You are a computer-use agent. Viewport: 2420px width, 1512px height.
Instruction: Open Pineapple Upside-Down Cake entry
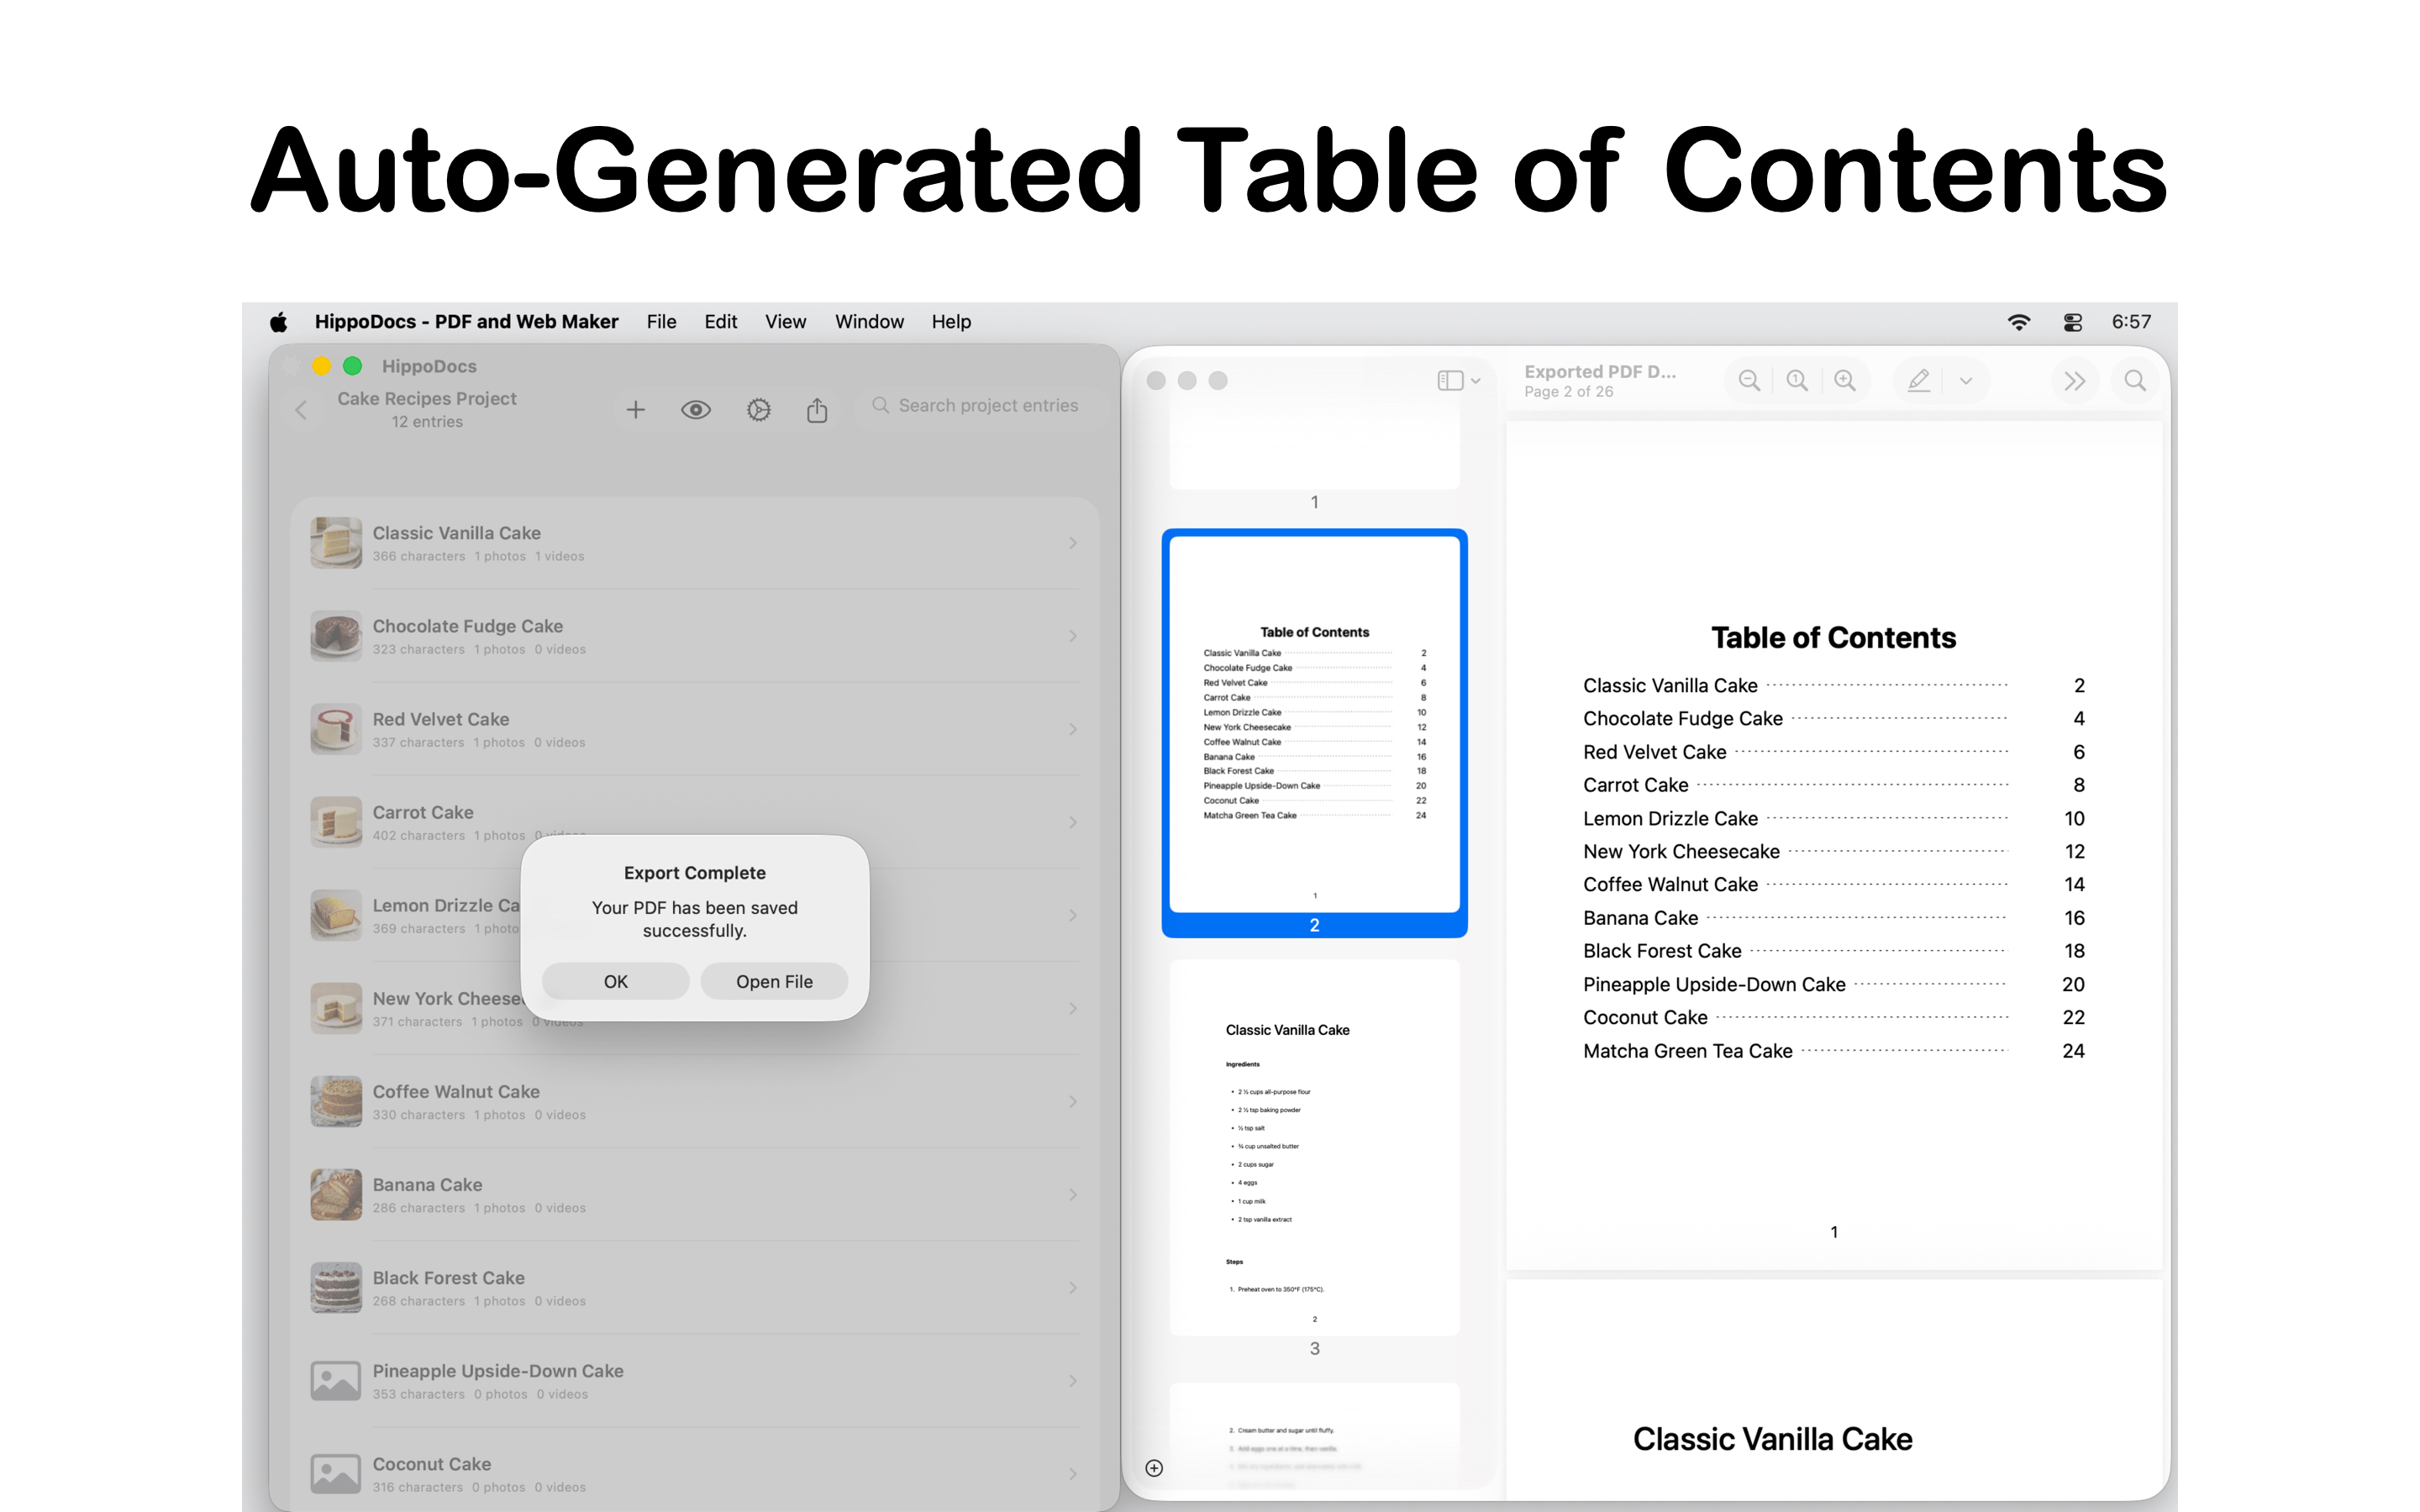(x=694, y=1380)
